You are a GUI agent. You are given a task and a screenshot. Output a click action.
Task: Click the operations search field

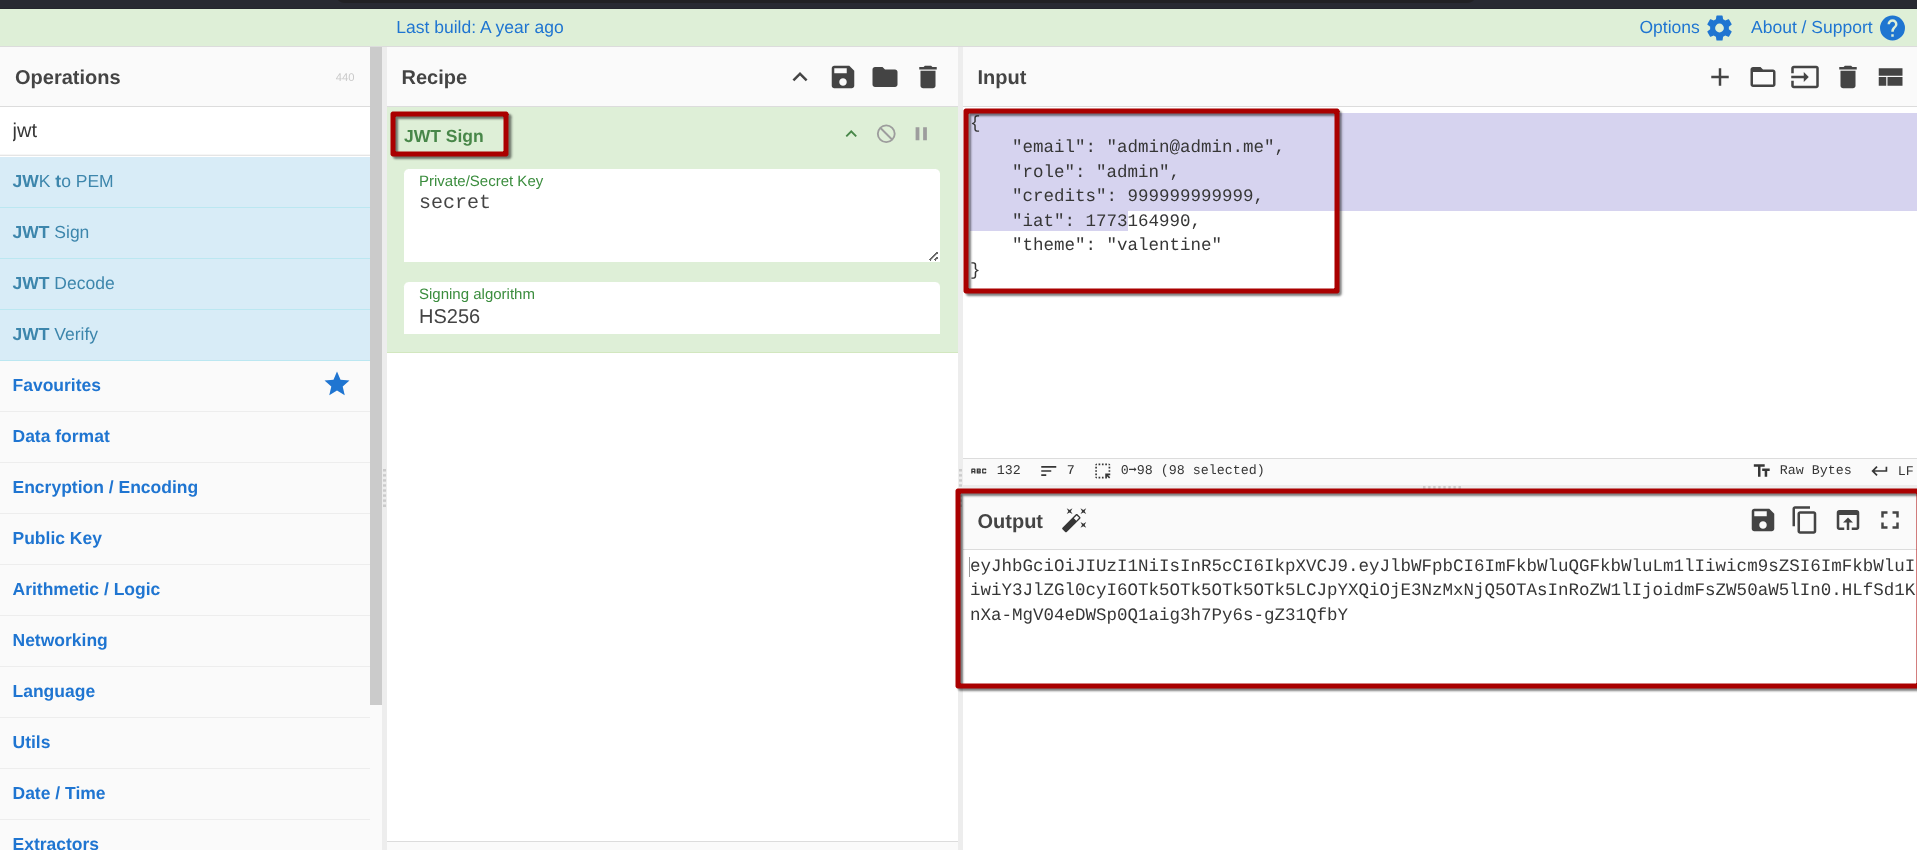click(x=185, y=131)
